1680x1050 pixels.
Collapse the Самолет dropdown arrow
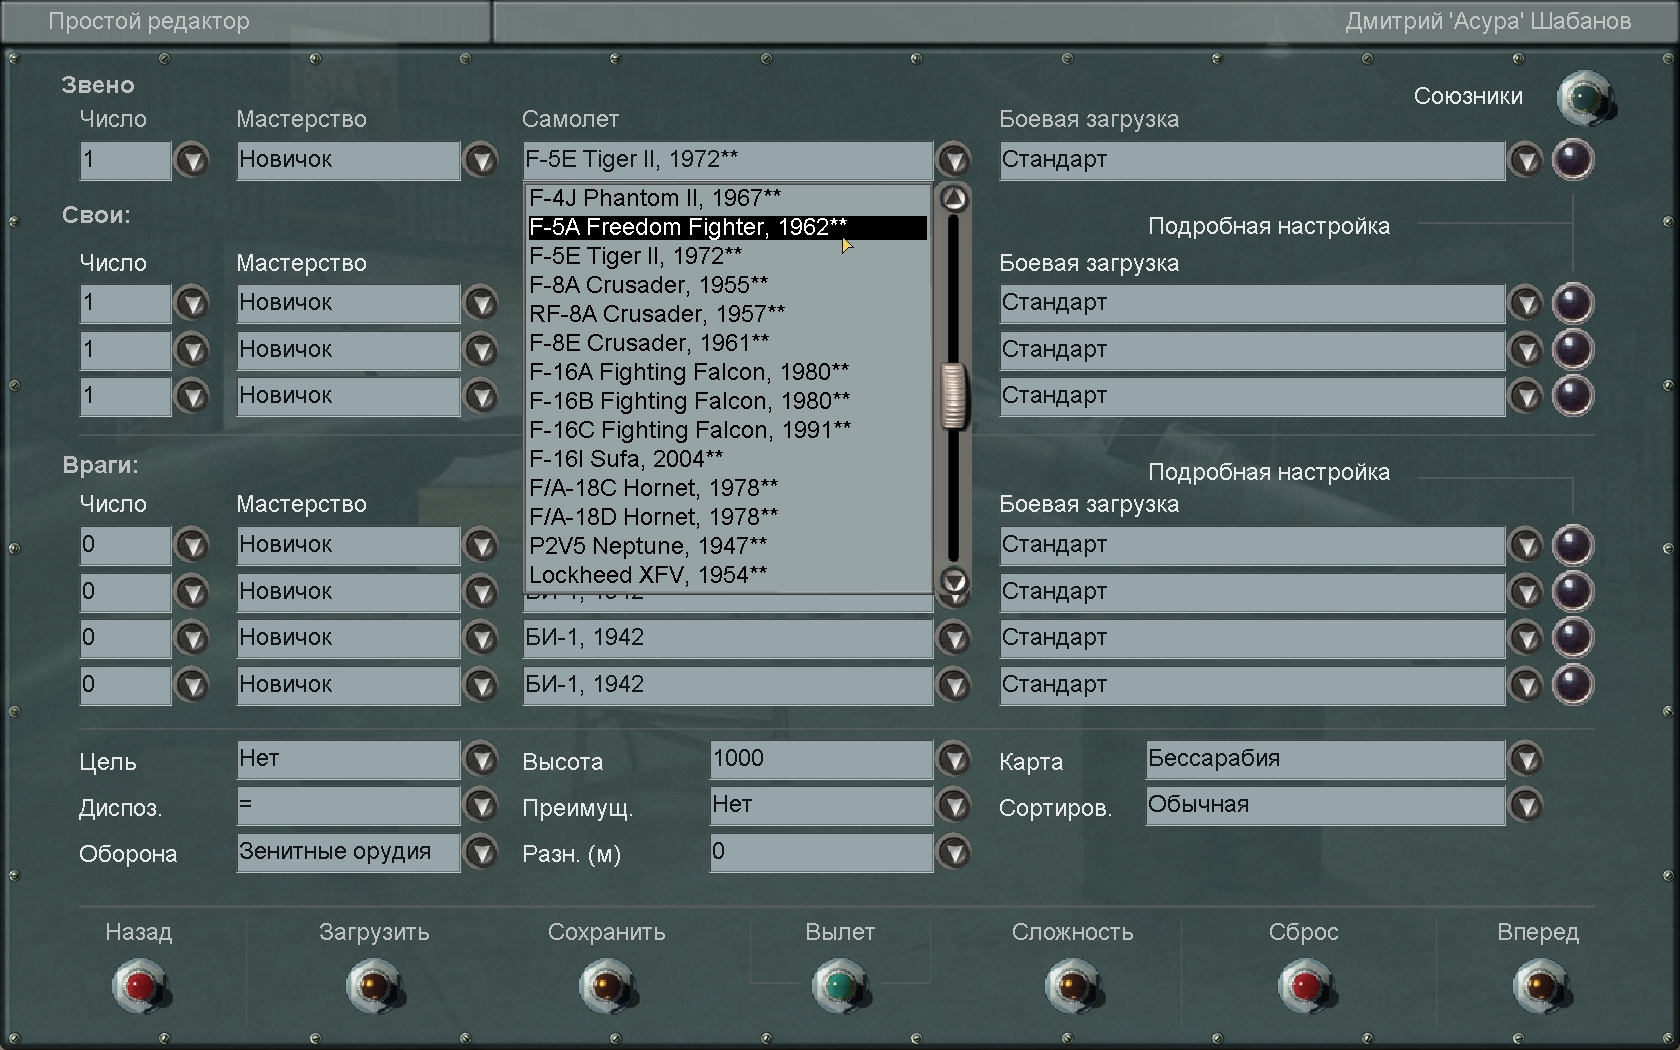[x=954, y=160]
